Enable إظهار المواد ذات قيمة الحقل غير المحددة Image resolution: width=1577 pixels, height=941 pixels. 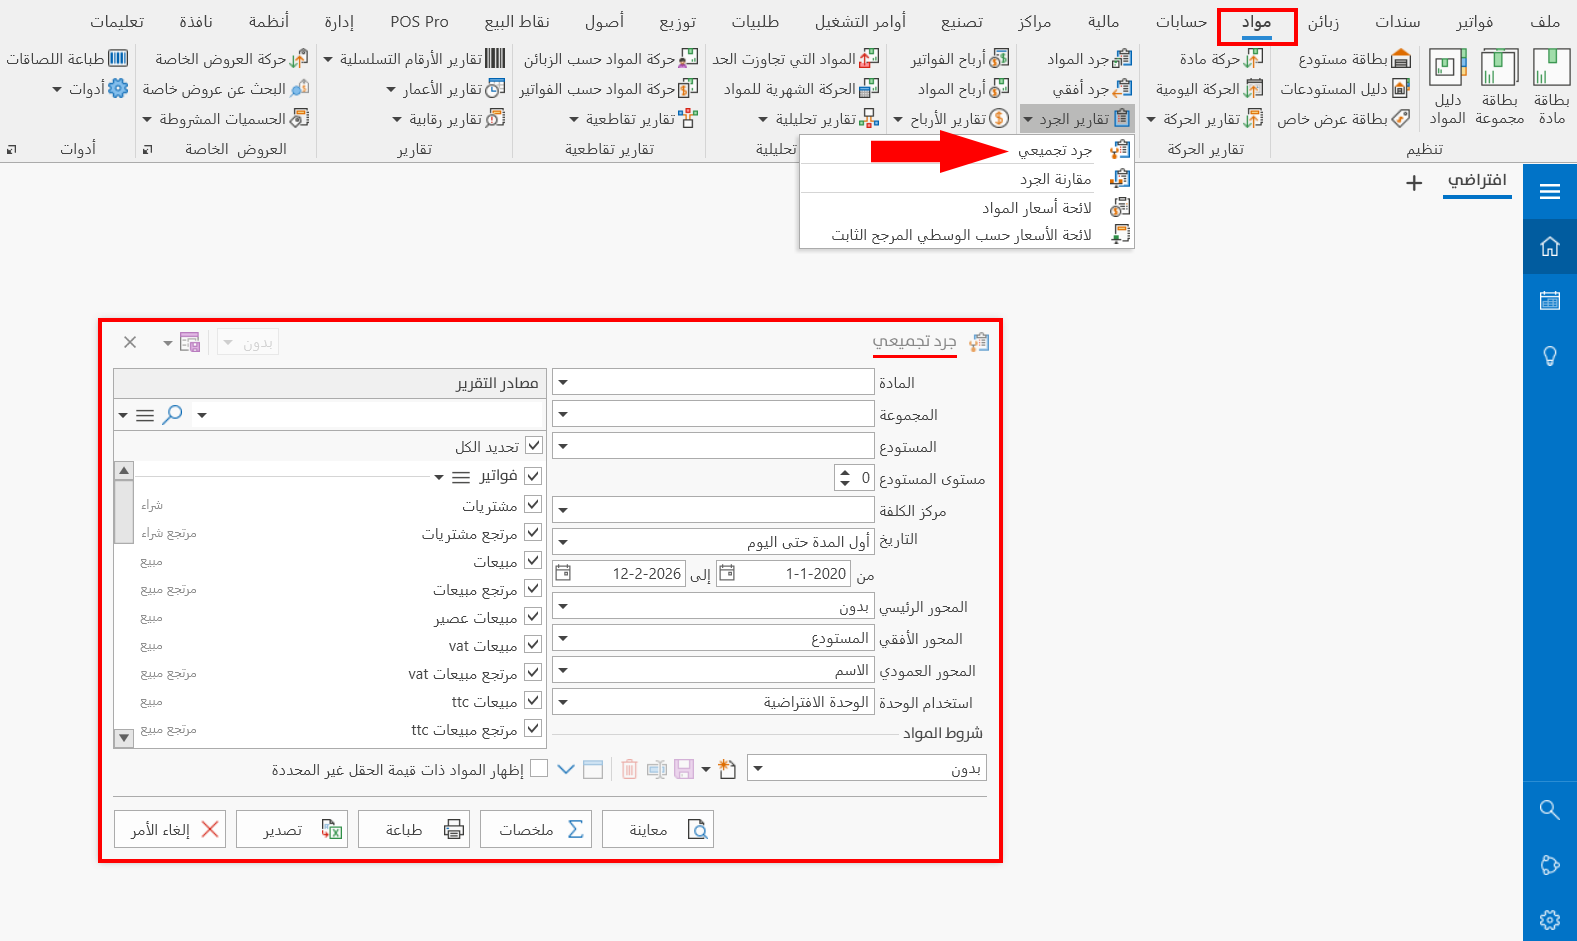pos(539,768)
